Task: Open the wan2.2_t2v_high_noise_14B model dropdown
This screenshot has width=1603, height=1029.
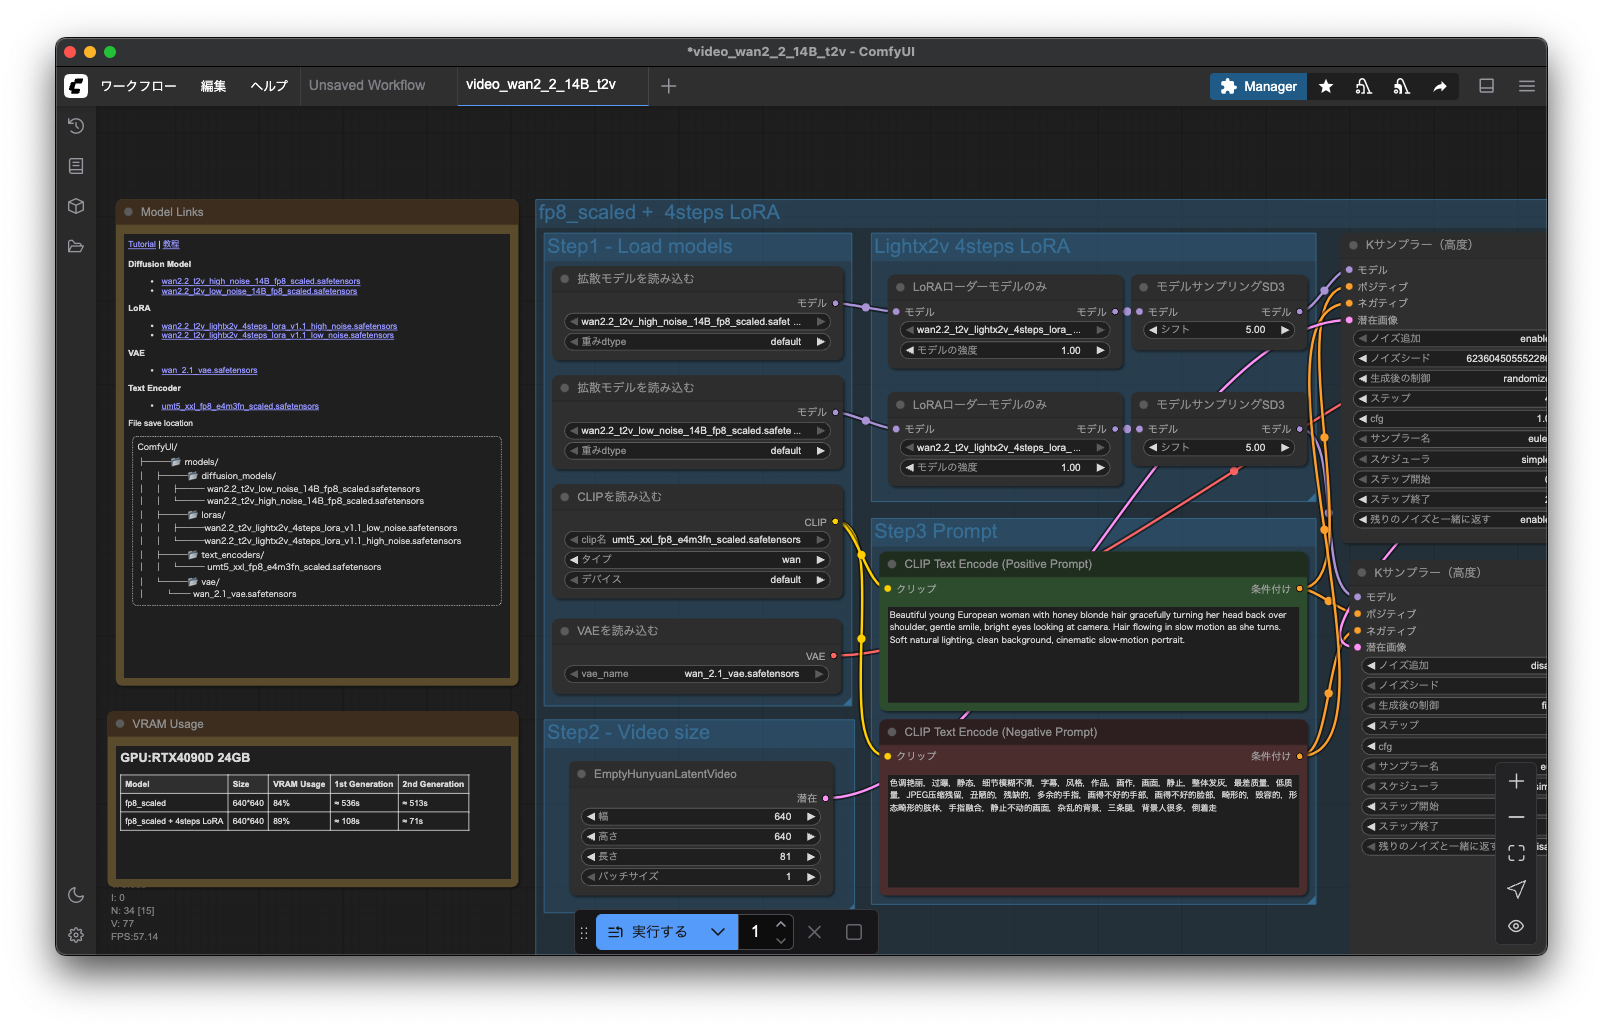Action: pyautogui.click(x=697, y=322)
